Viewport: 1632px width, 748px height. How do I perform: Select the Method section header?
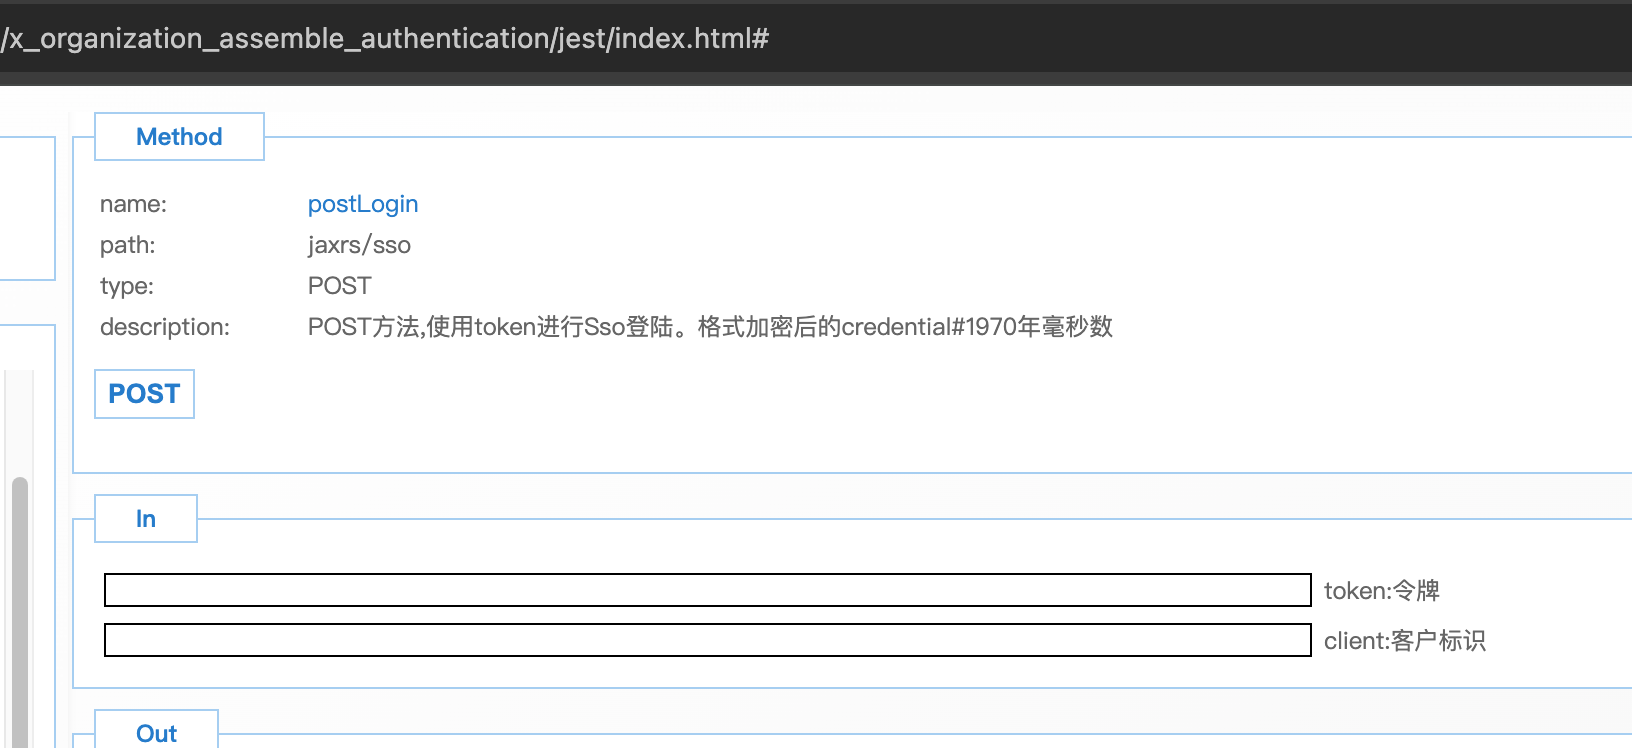[179, 137]
